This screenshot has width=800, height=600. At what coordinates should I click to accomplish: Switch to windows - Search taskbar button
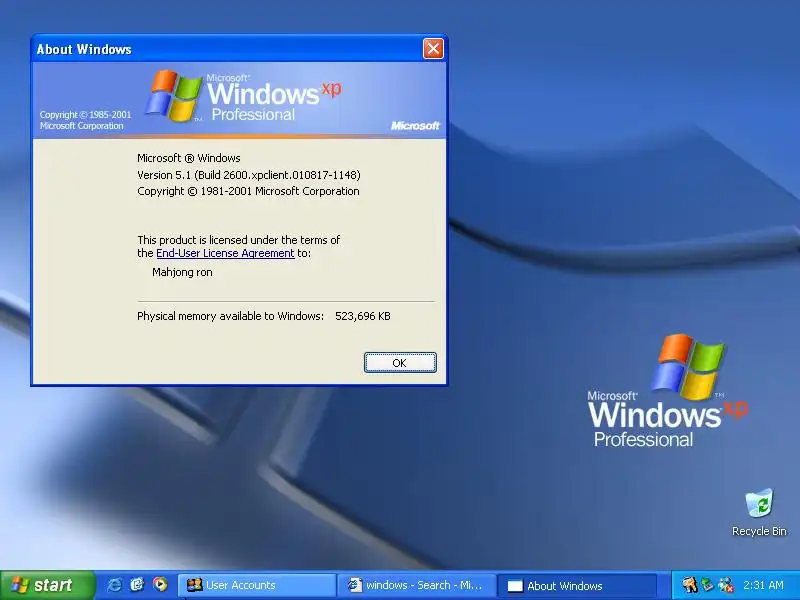coord(417,585)
